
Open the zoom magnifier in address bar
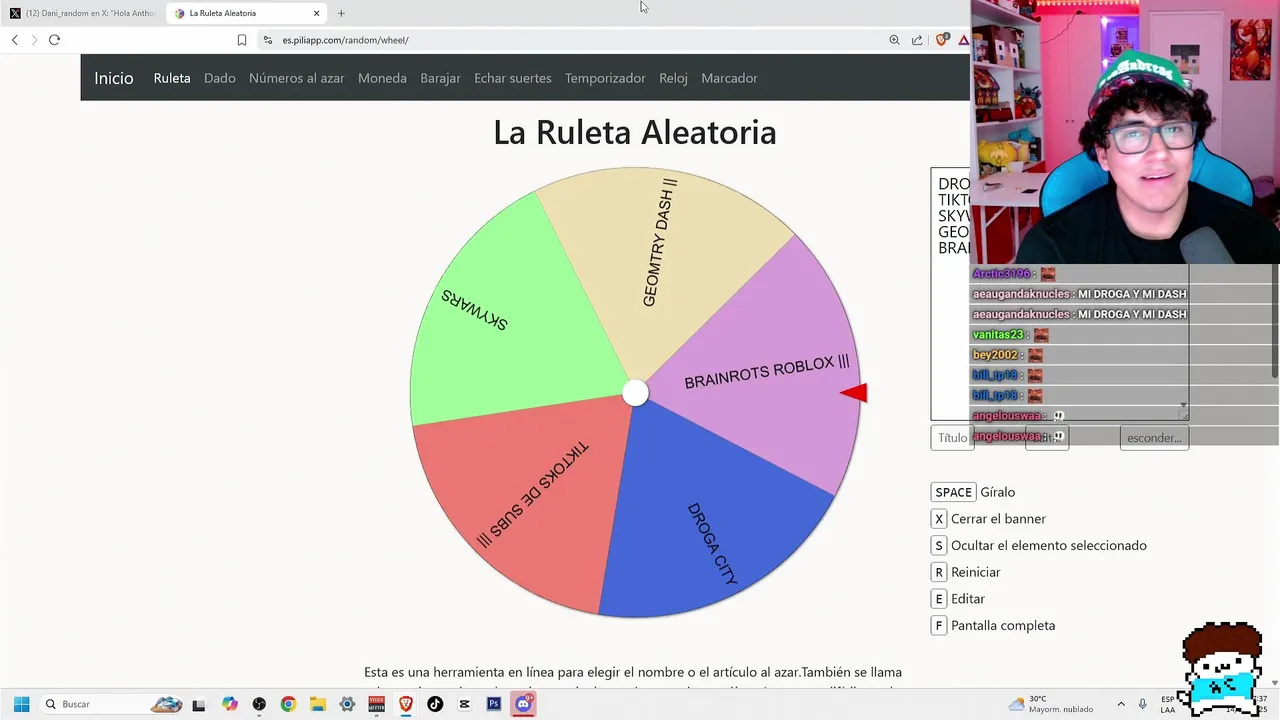coord(894,40)
